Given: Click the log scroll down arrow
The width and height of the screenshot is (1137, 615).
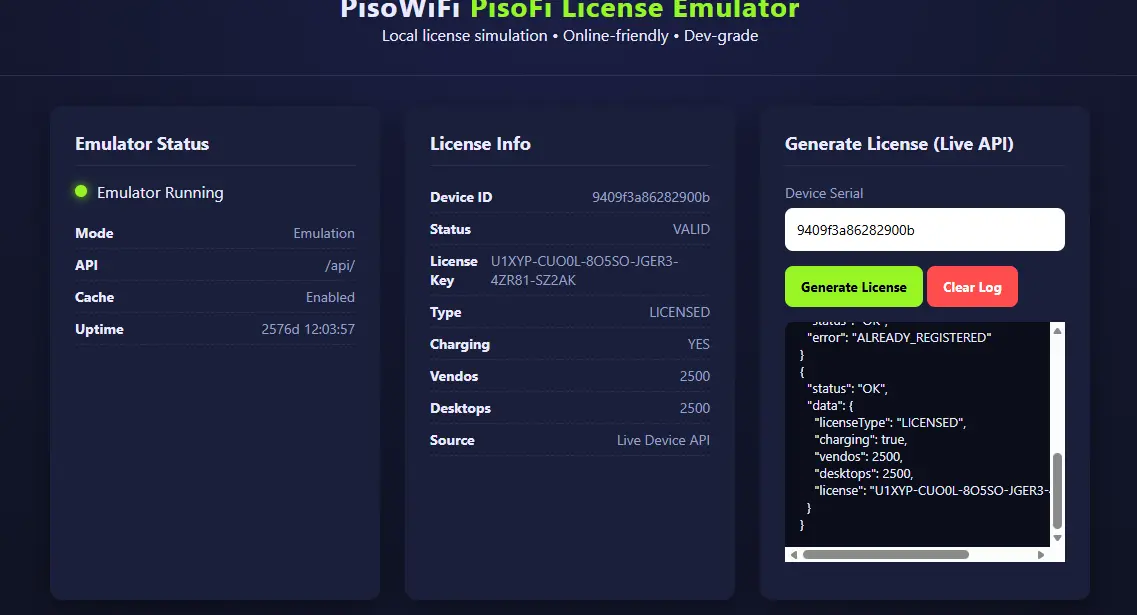Looking at the screenshot, I should pyautogui.click(x=1057, y=538).
